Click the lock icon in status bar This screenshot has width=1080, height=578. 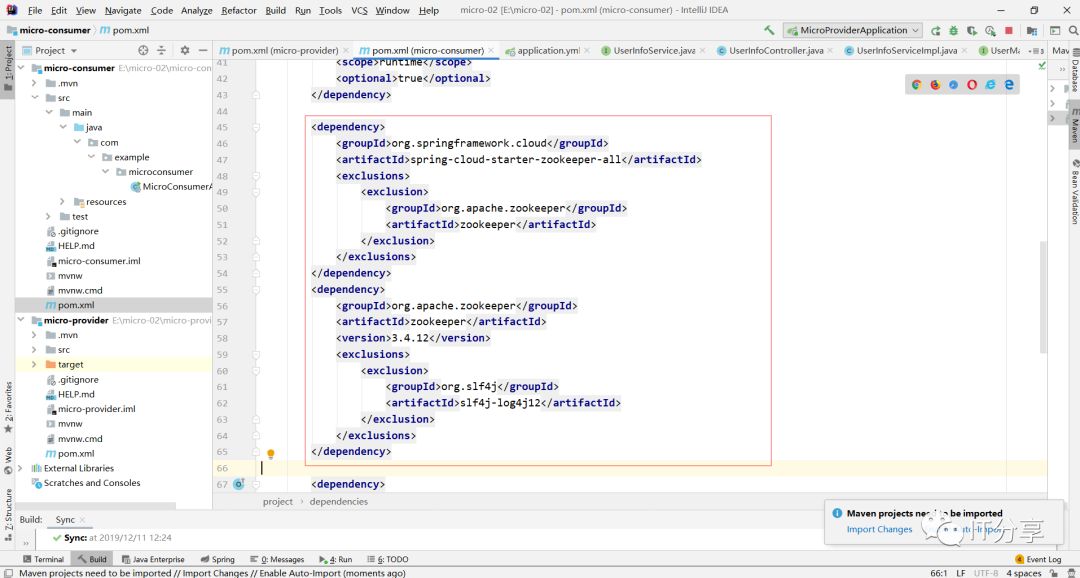click(1052, 573)
